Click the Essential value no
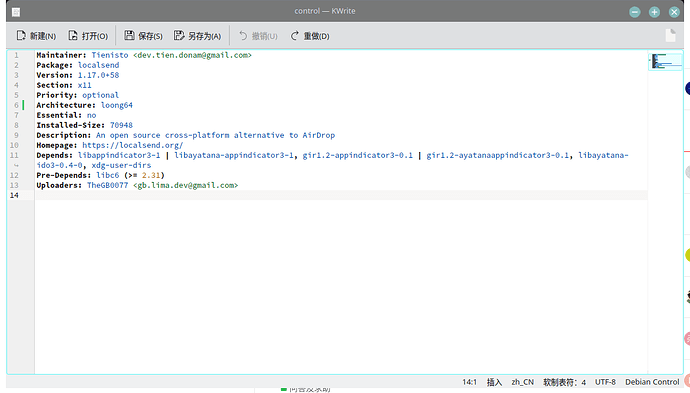 pyautogui.click(x=91, y=115)
